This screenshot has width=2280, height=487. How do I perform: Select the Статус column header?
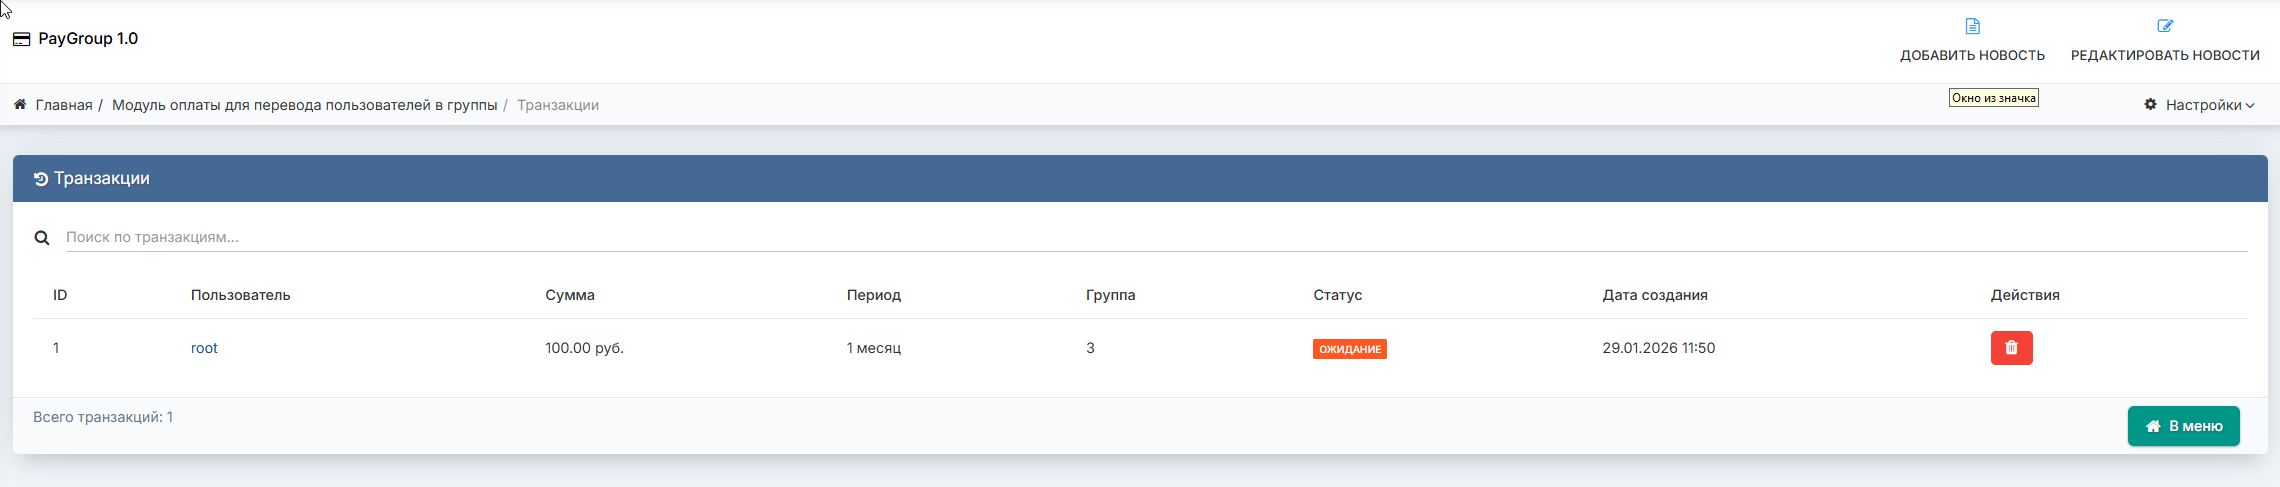(x=1337, y=295)
